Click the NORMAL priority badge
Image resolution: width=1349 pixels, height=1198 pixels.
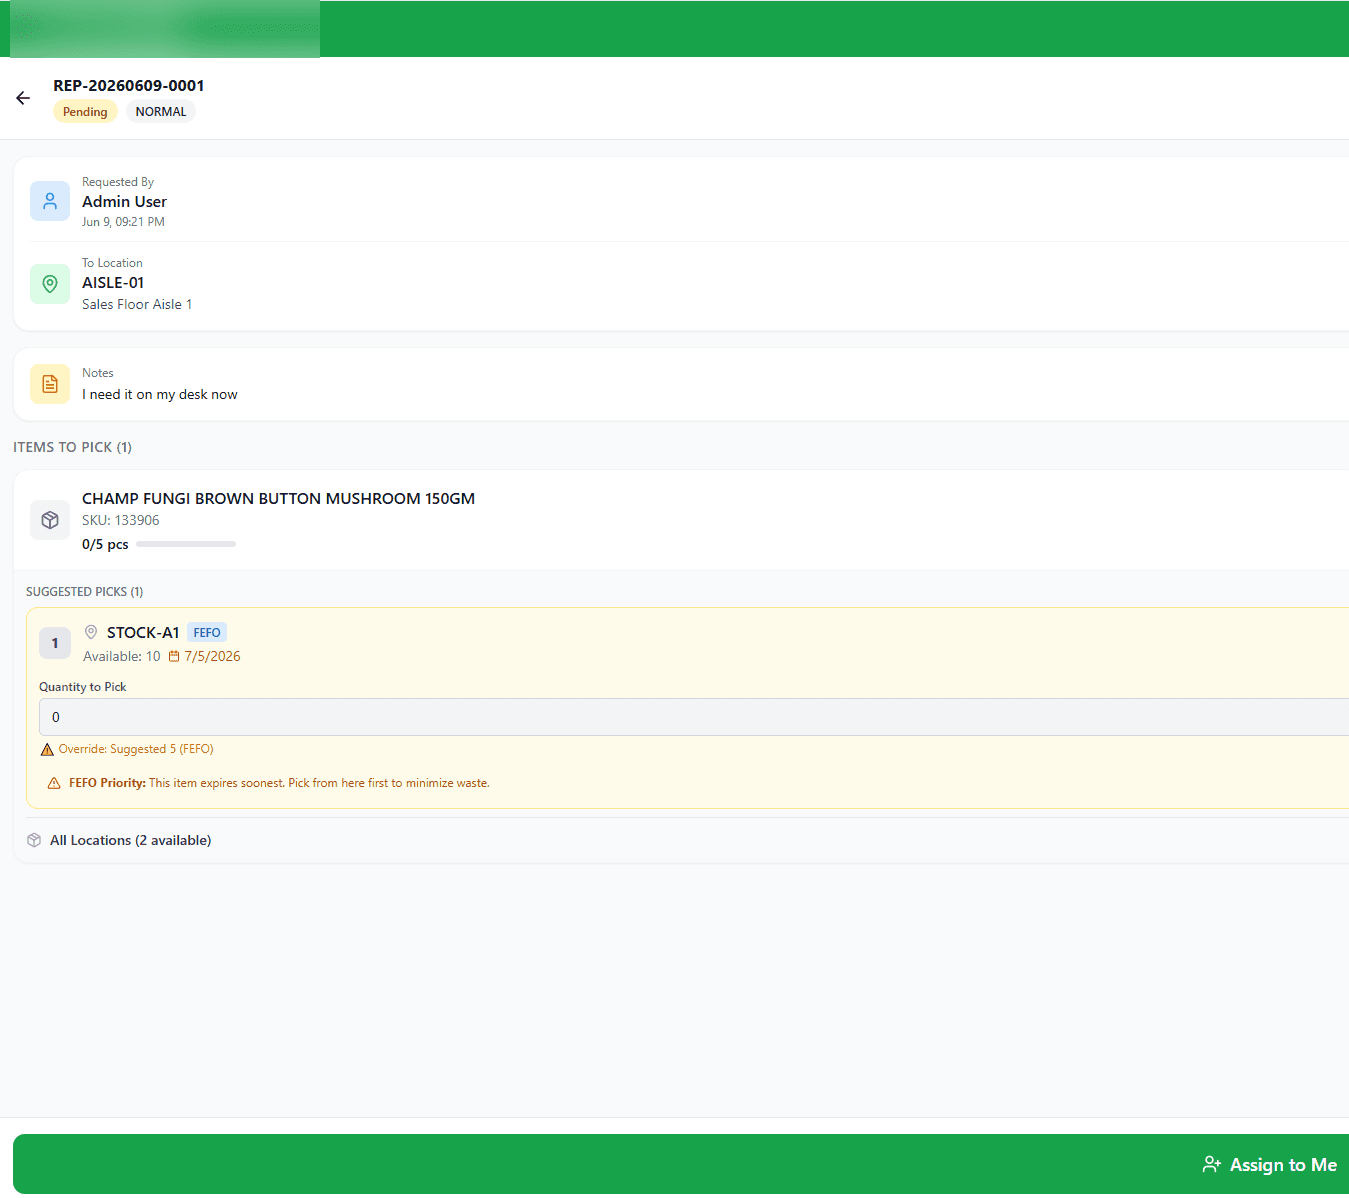pyautogui.click(x=161, y=112)
